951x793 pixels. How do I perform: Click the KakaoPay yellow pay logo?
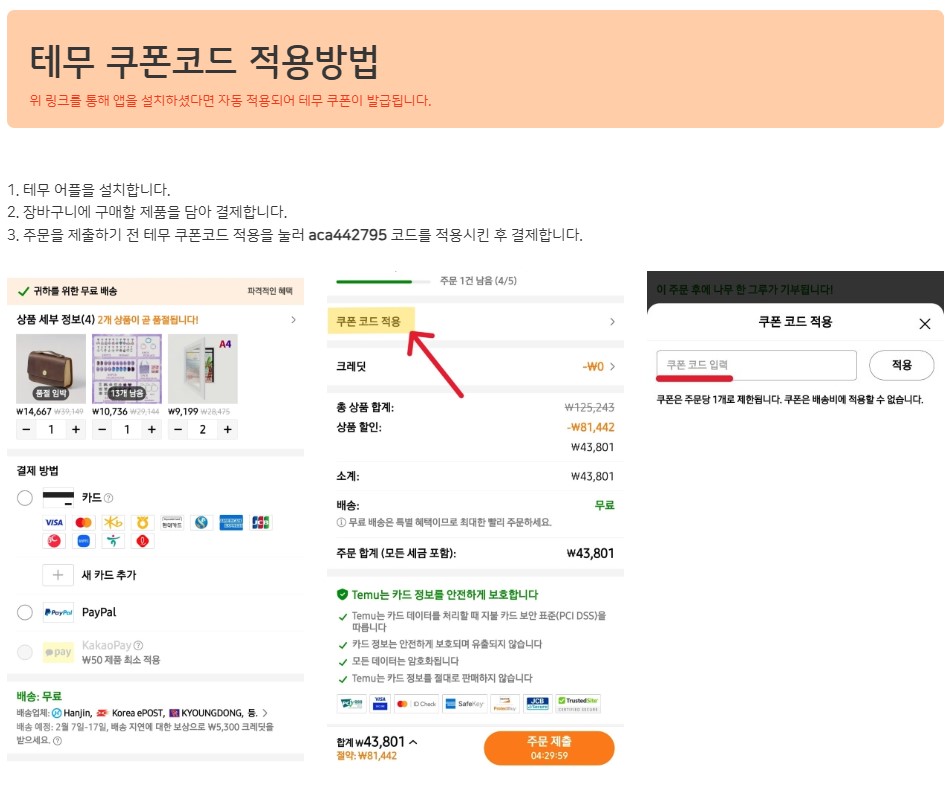(x=58, y=652)
